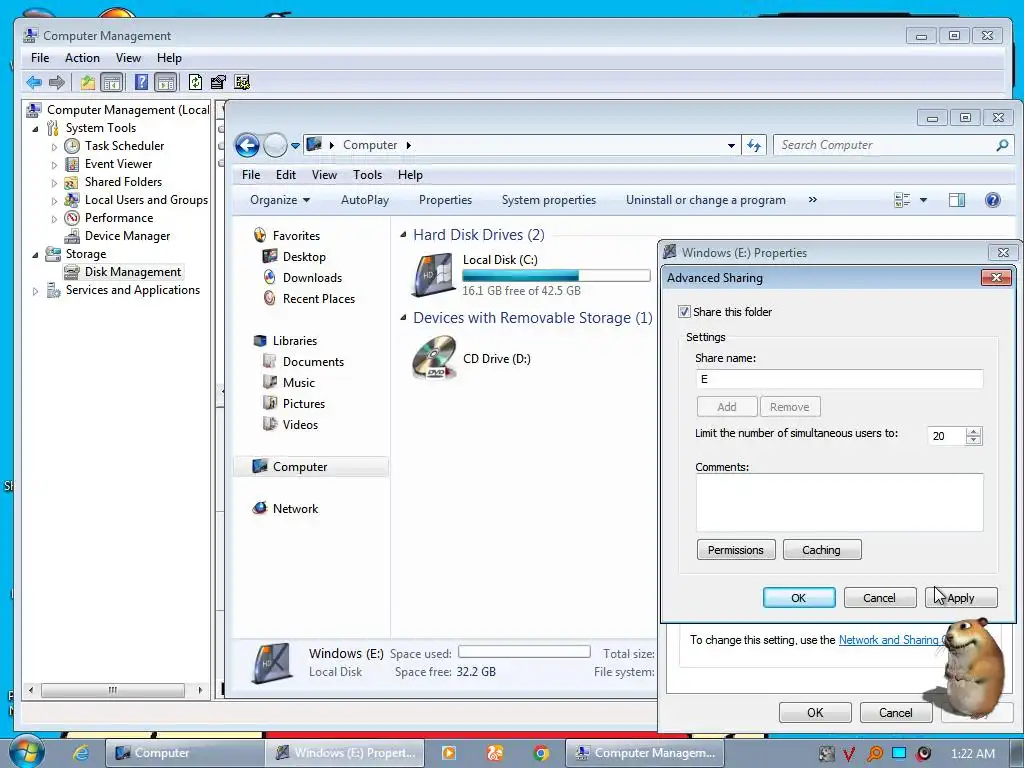Viewport: 1024px width, 768px height.
Task: Decrease simultaneous users limit with down arrow
Action: click(x=973, y=440)
